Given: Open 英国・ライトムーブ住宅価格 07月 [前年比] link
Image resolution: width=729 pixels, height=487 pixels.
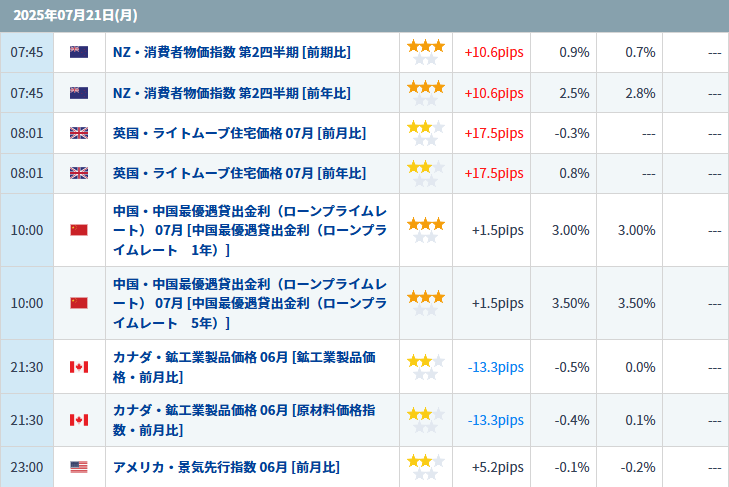Looking at the screenshot, I should 239,173.
